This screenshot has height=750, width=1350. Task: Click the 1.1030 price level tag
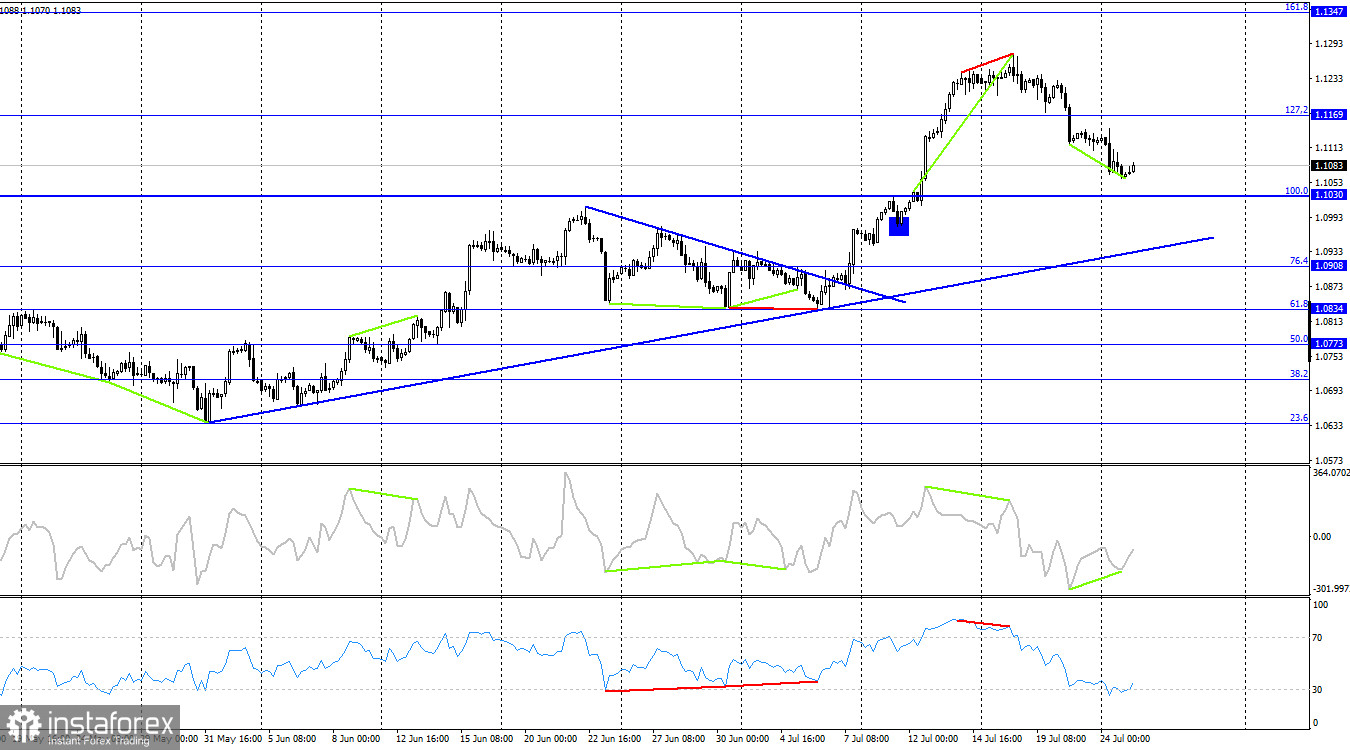tap(1329, 196)
